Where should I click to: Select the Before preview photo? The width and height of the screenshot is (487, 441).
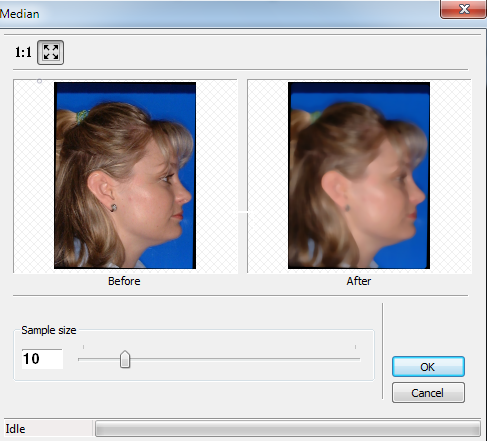(125, 175)
